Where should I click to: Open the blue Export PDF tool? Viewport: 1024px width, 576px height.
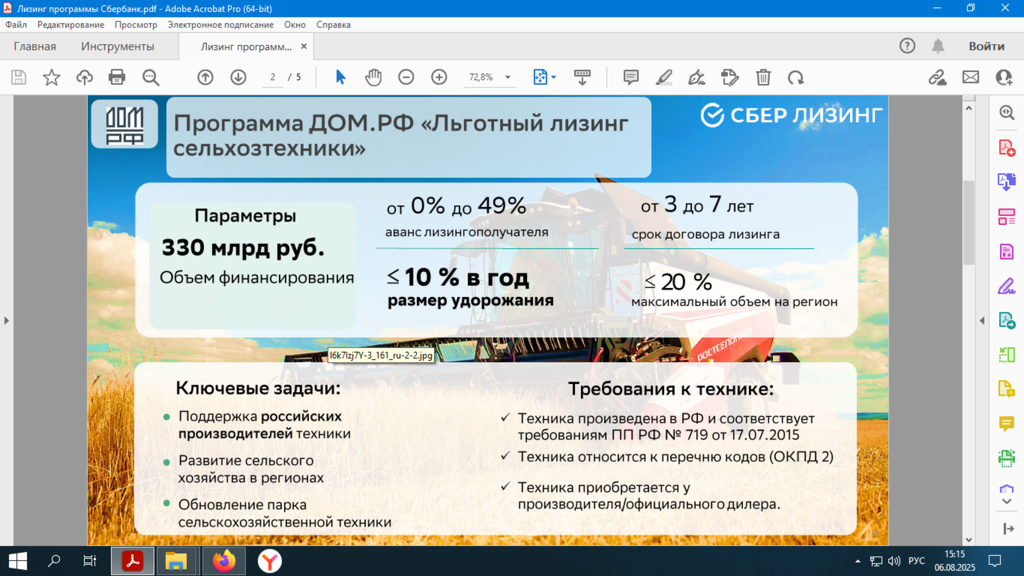tap(1006, 182)
